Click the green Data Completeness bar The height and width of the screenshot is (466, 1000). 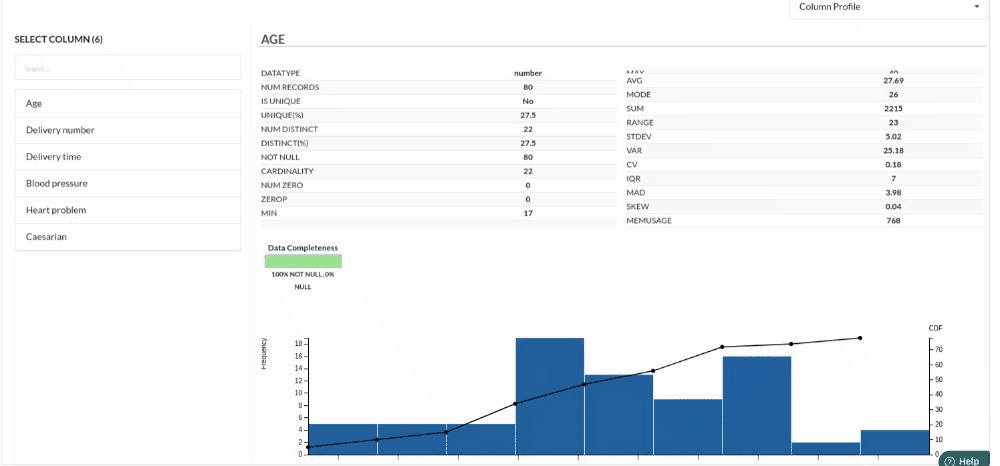point(304,261)
